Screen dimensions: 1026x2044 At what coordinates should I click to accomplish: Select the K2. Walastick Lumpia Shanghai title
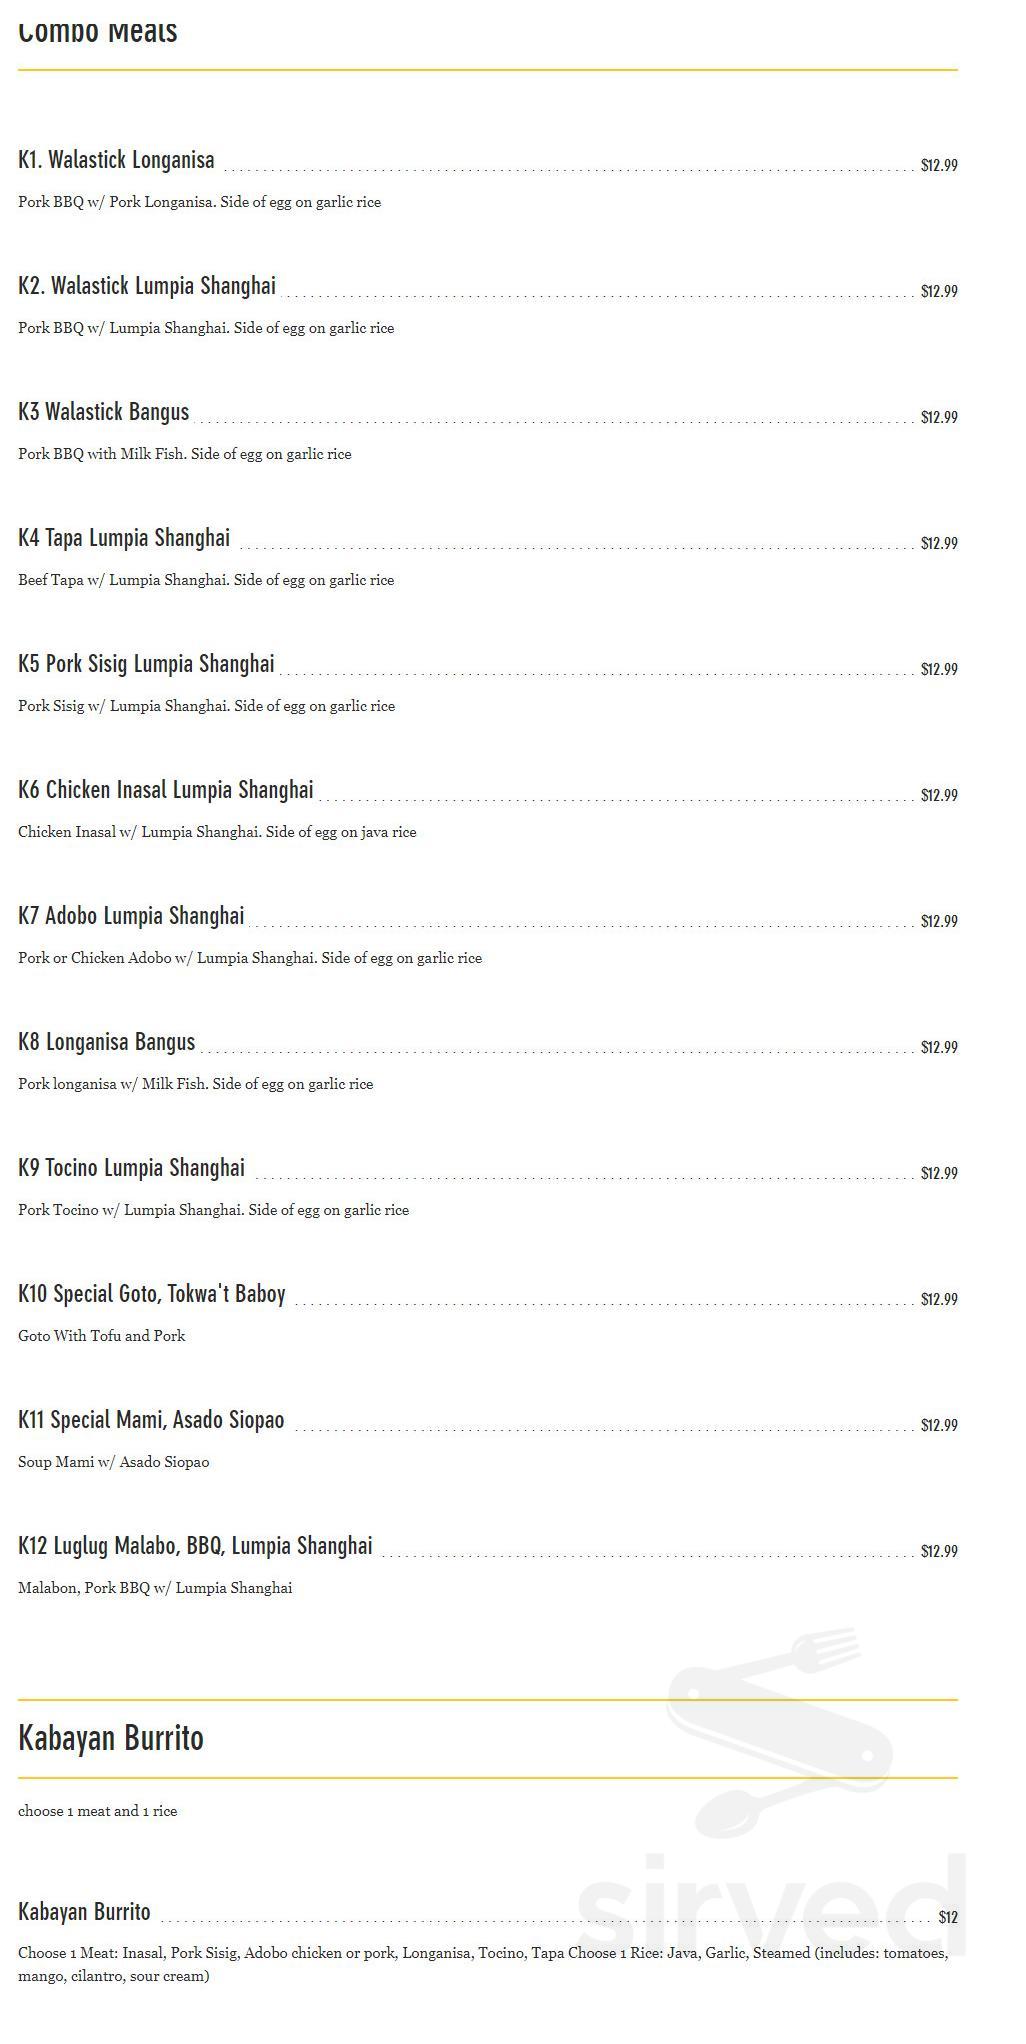tap(147, 286)
